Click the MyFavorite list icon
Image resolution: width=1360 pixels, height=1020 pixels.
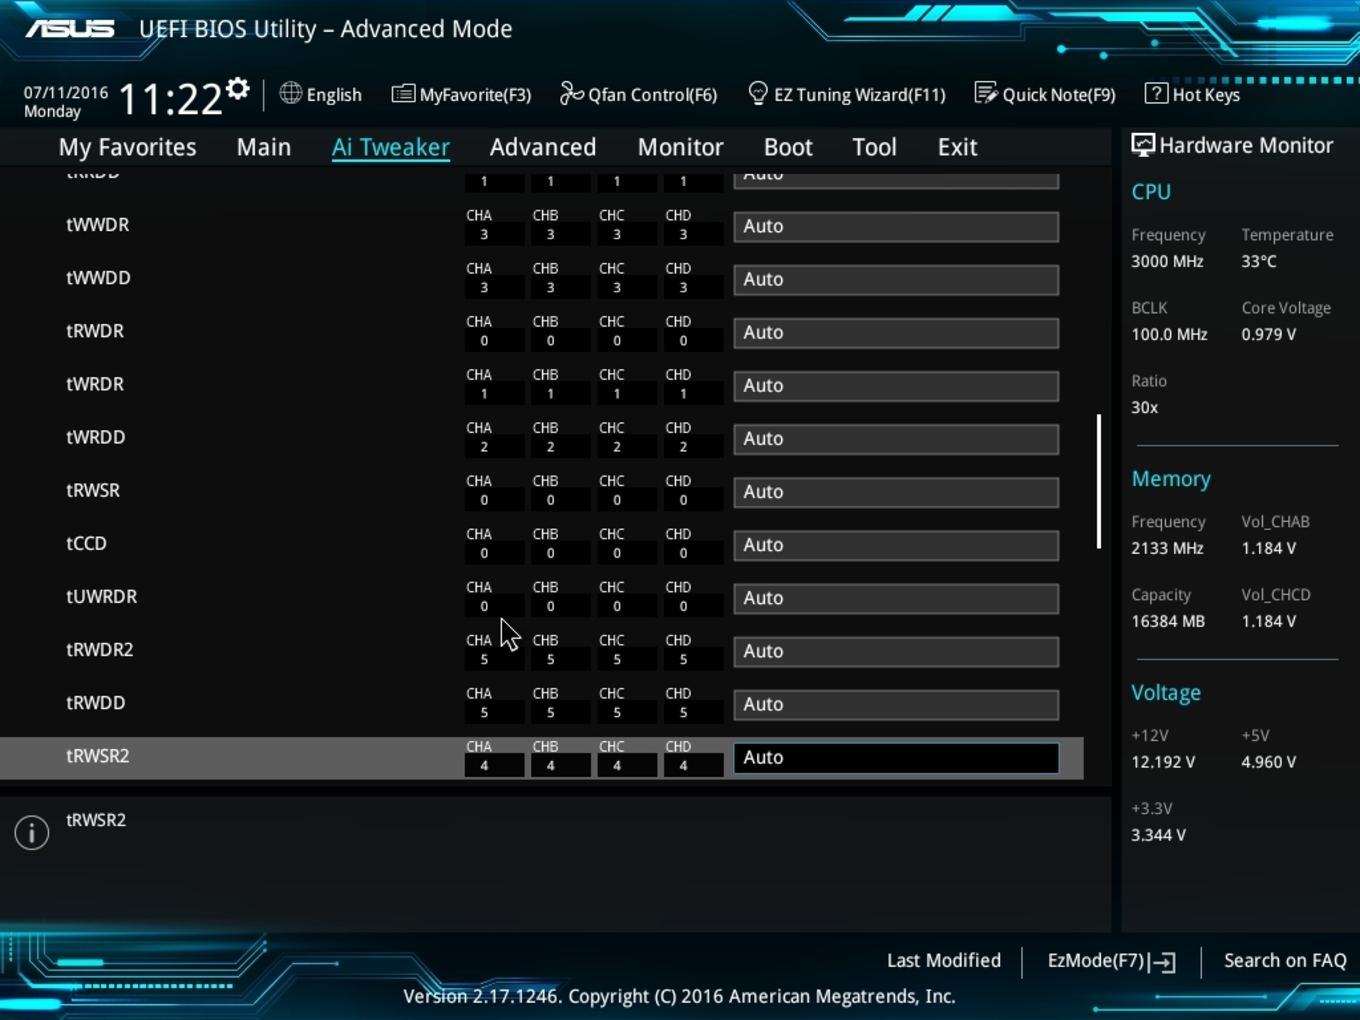tap(403, 94)
